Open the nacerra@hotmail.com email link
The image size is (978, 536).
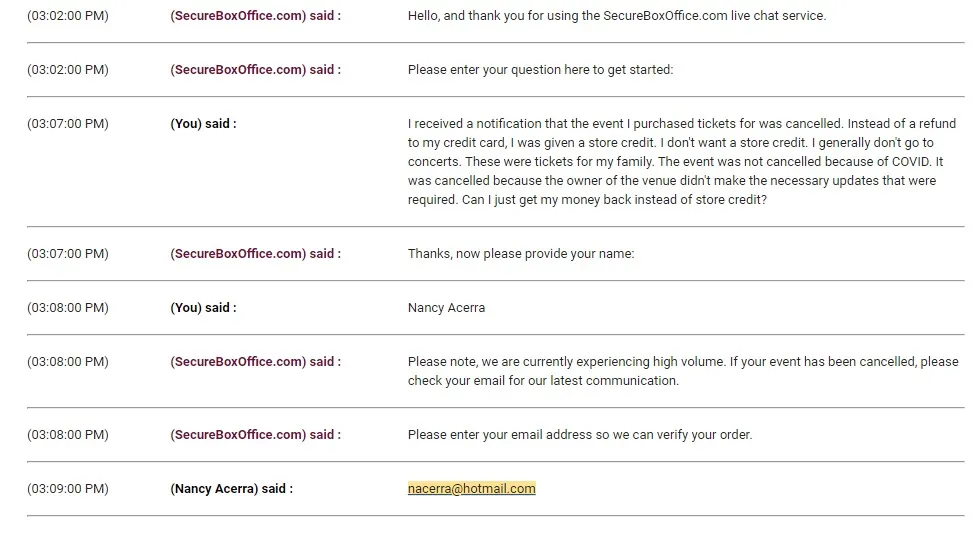coord(471,489)
